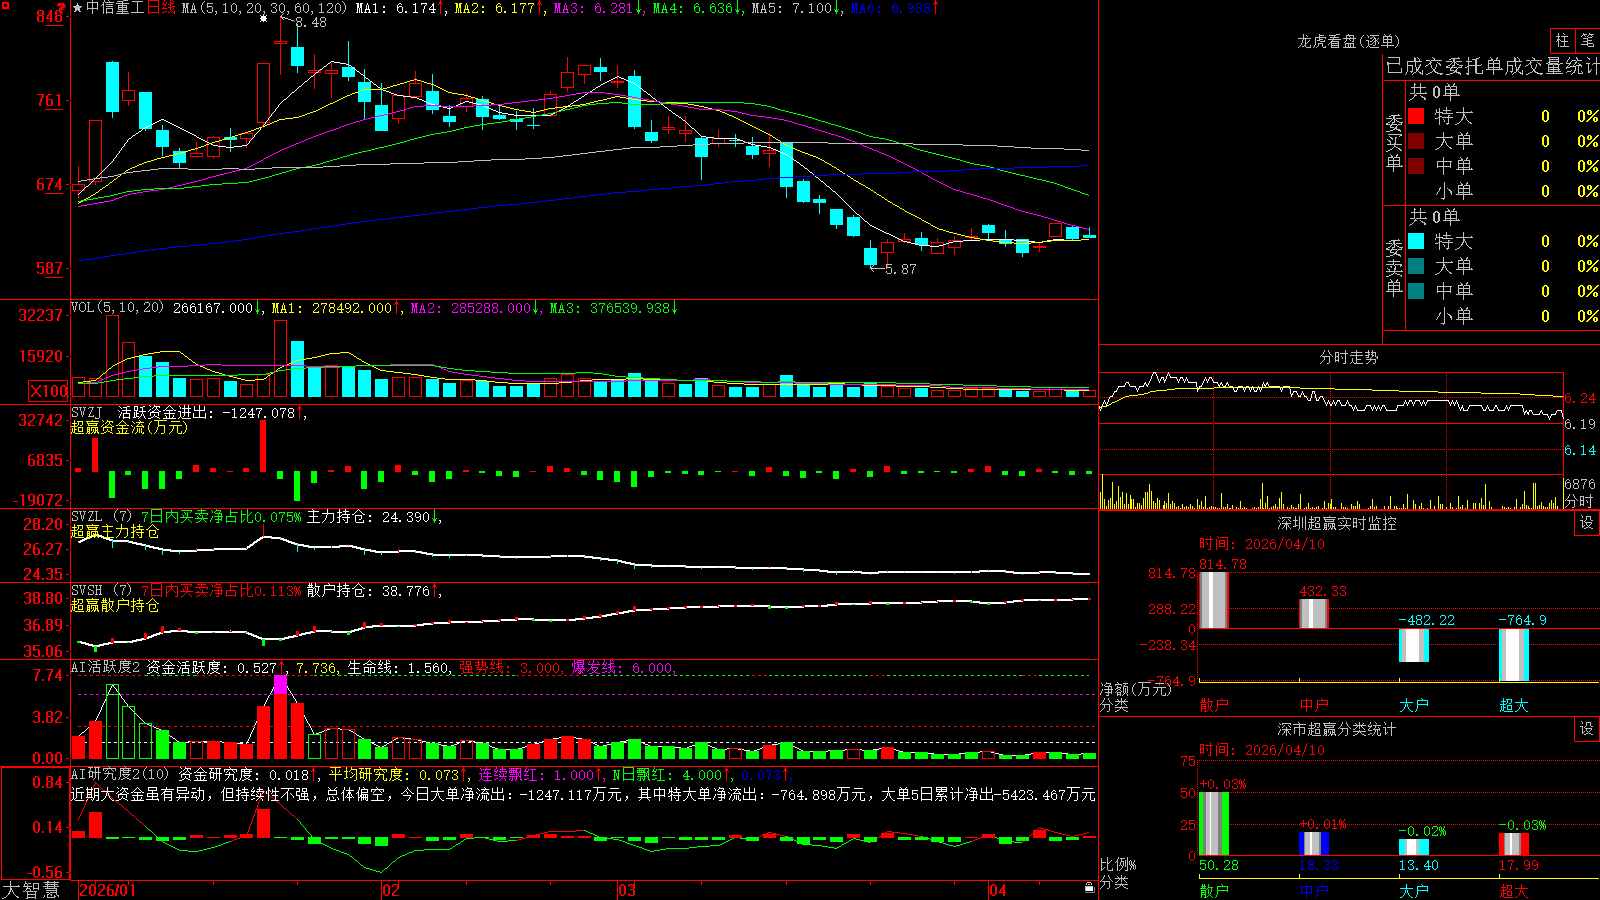Click the 03 month marker on timeline
Screen dimensions: 1600x900
pyautogui.click(x=627, y=890)
